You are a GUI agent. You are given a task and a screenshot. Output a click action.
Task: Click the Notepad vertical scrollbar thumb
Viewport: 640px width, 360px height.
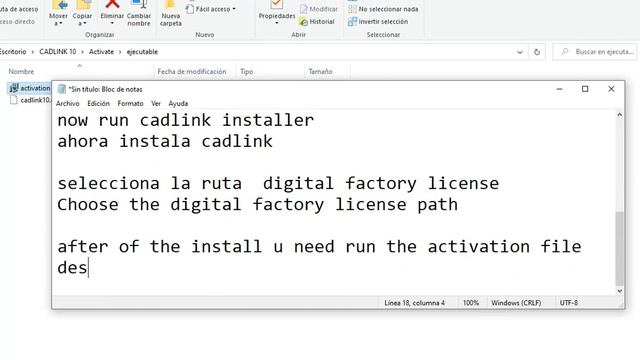[x=620, y=249]
